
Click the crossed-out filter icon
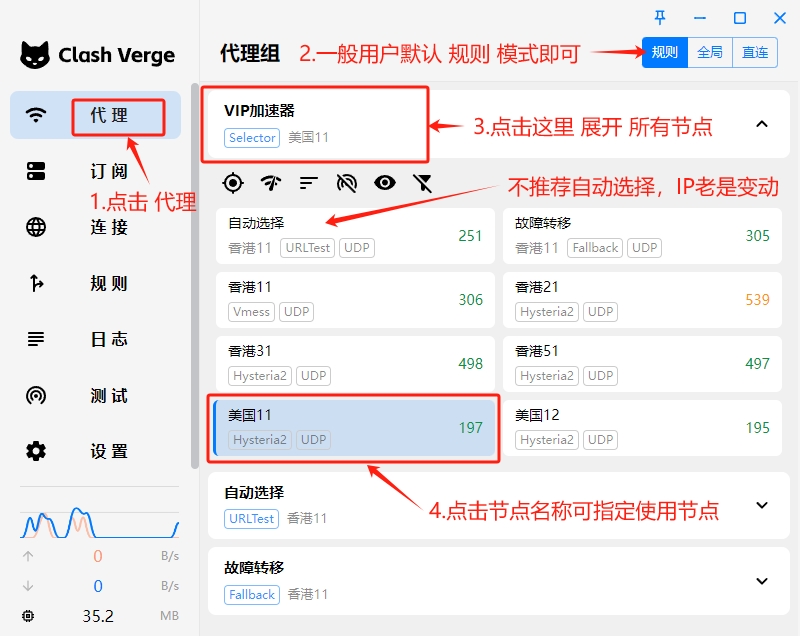tap(423, 183)
